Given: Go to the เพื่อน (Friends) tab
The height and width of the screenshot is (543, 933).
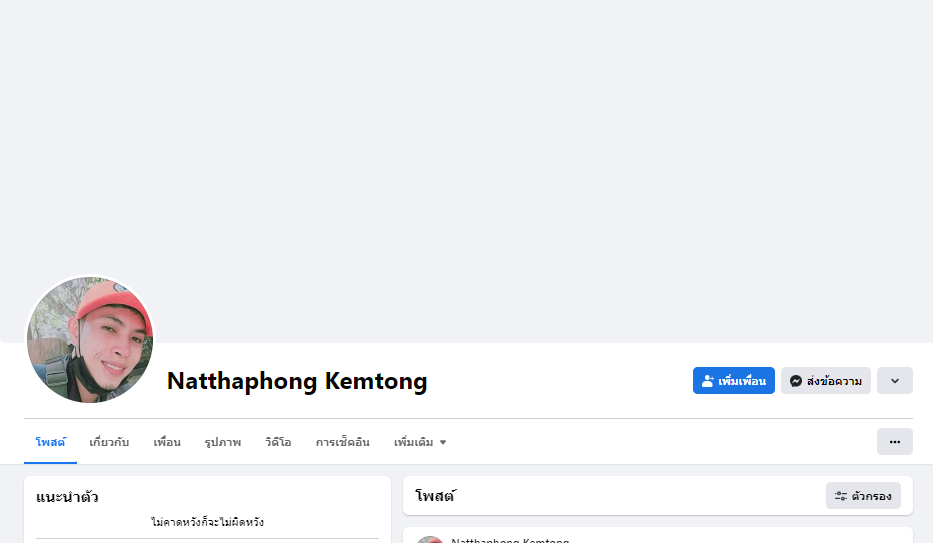Looking at the screenshot, I should 167,442.
